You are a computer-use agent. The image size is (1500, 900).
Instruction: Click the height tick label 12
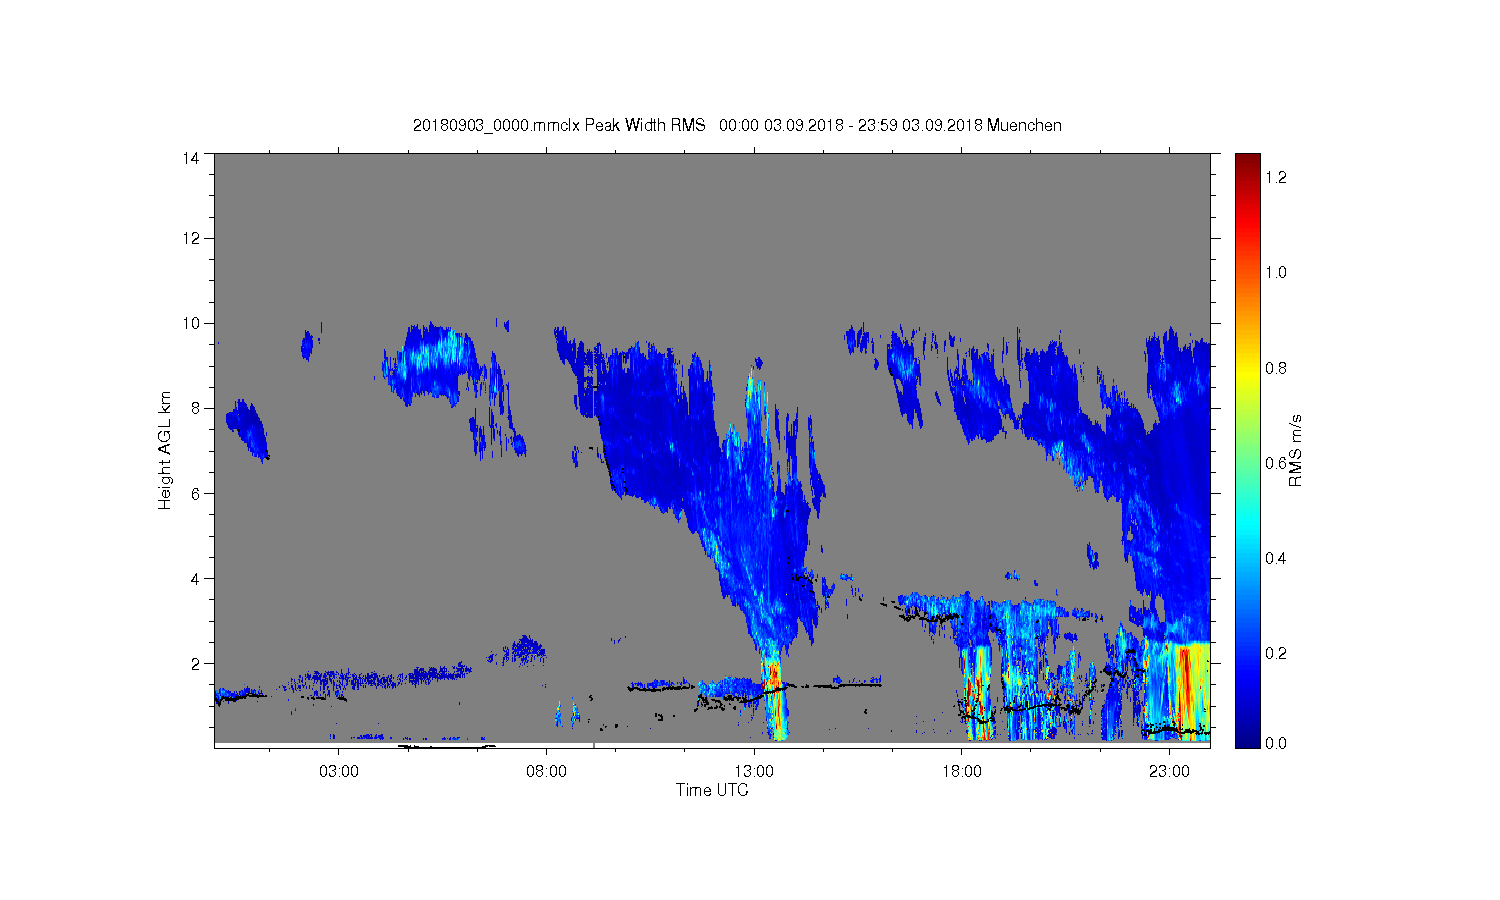pos(191,238)
